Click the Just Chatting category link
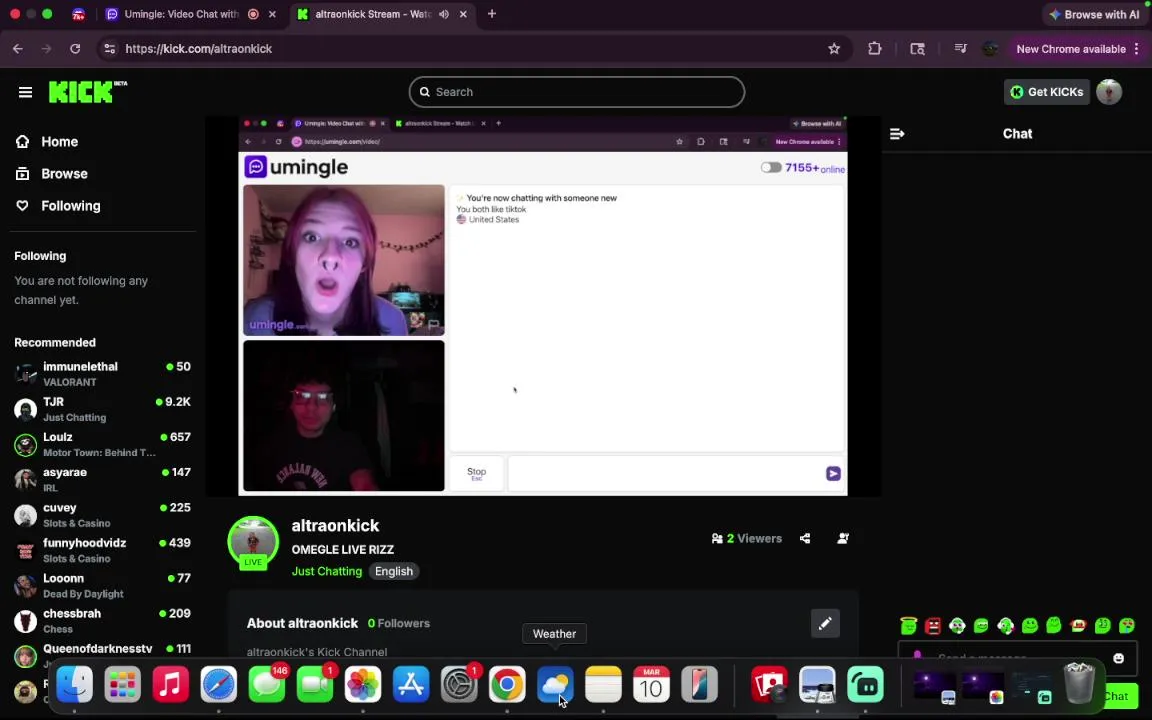1152x720 pixels. [327, 571]
